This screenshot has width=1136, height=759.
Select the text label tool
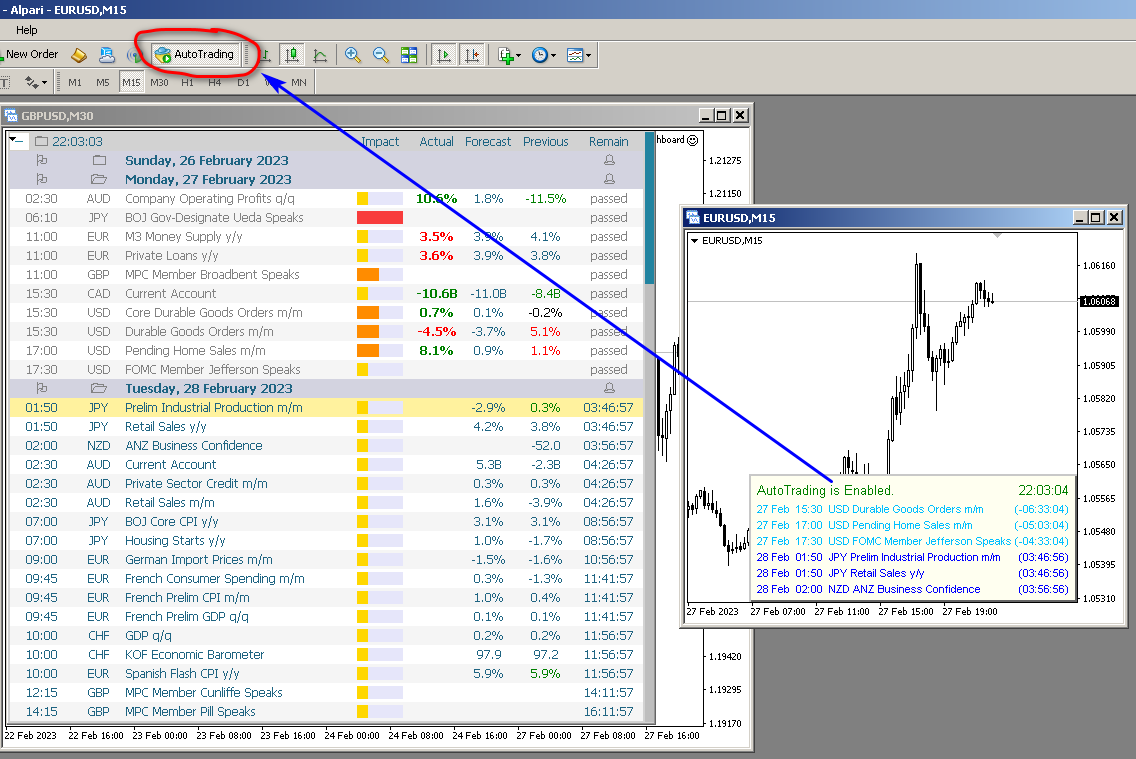[5, 83]
